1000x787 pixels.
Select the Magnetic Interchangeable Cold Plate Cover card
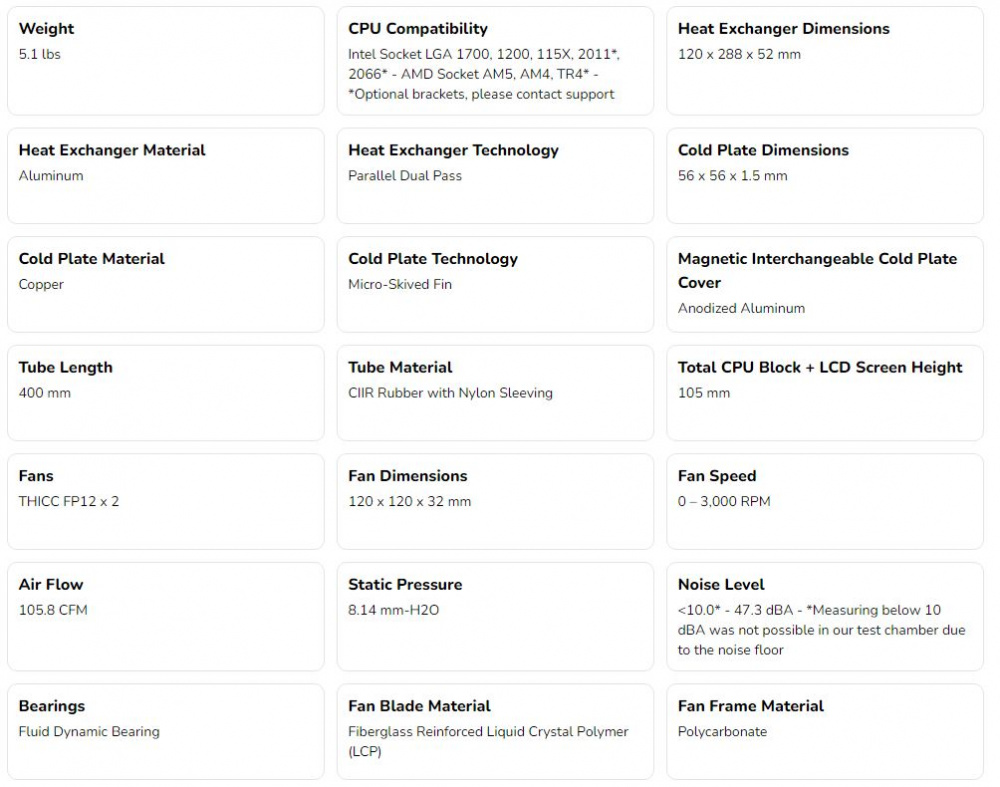pos(825,284)
